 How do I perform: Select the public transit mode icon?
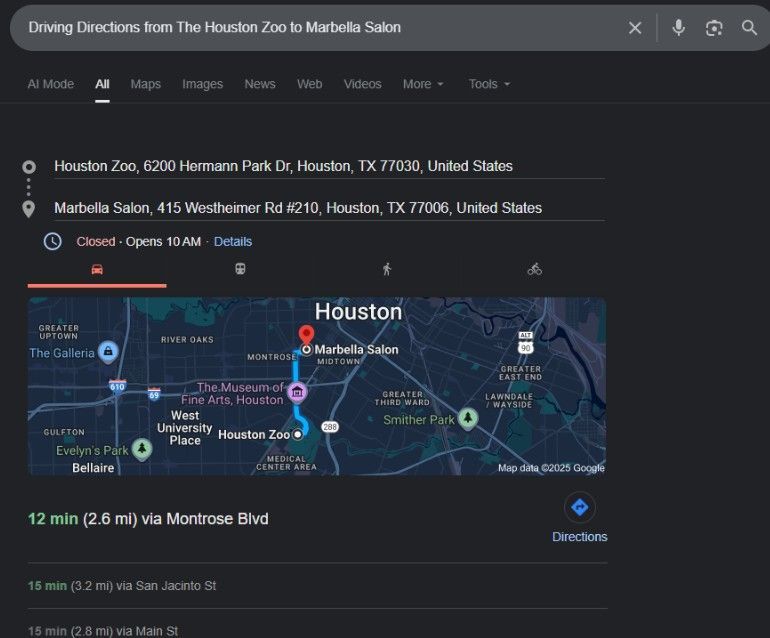[240, 269]
